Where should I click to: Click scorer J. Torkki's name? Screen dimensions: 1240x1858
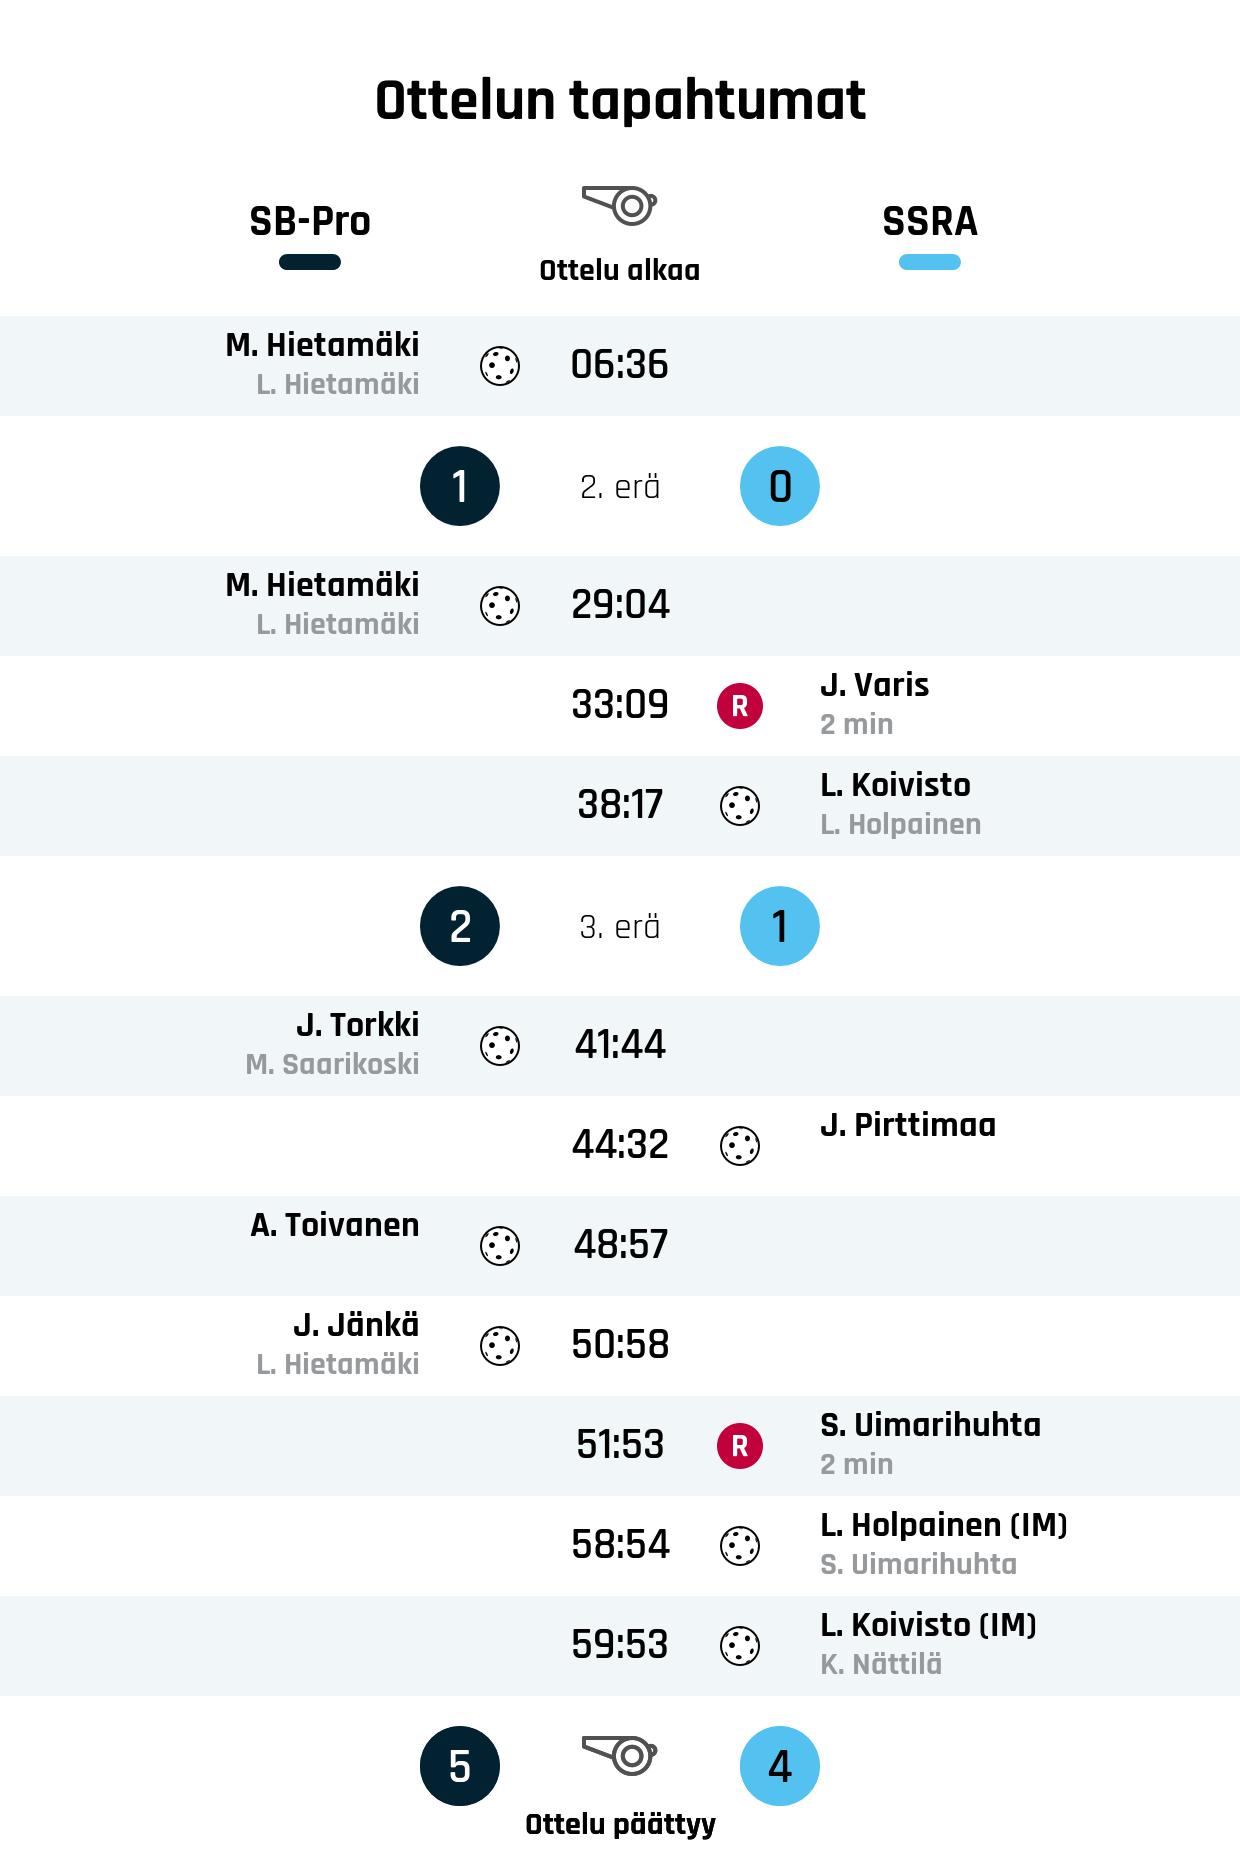357,1025
